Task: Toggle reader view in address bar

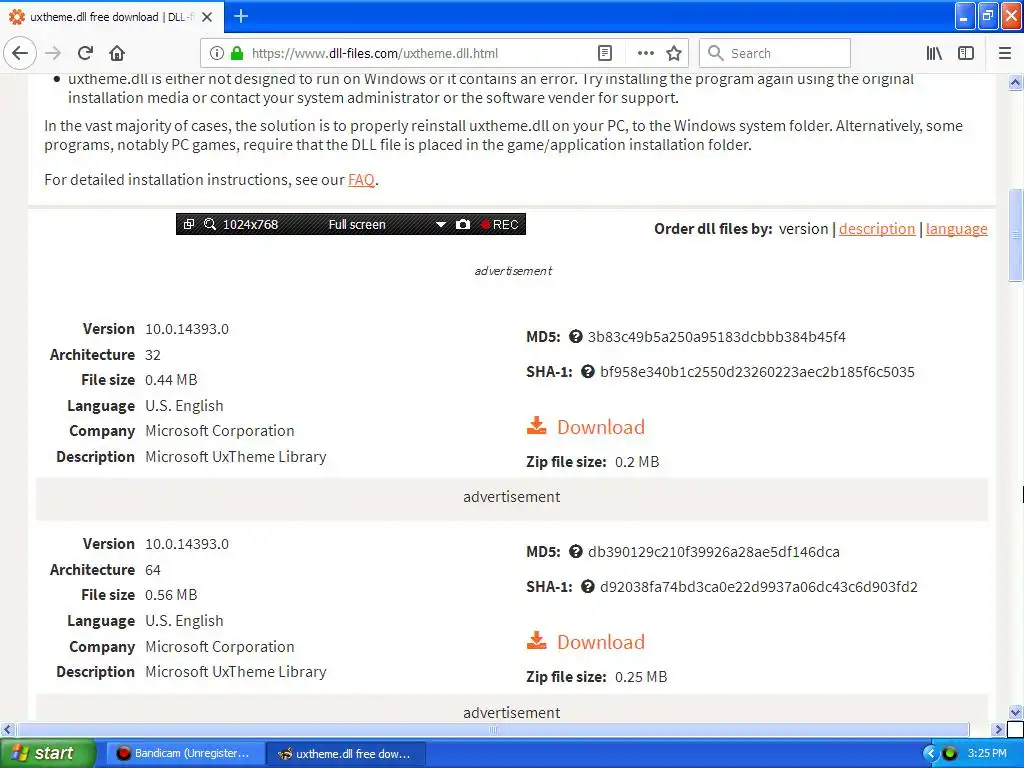Action: point(605,54)
